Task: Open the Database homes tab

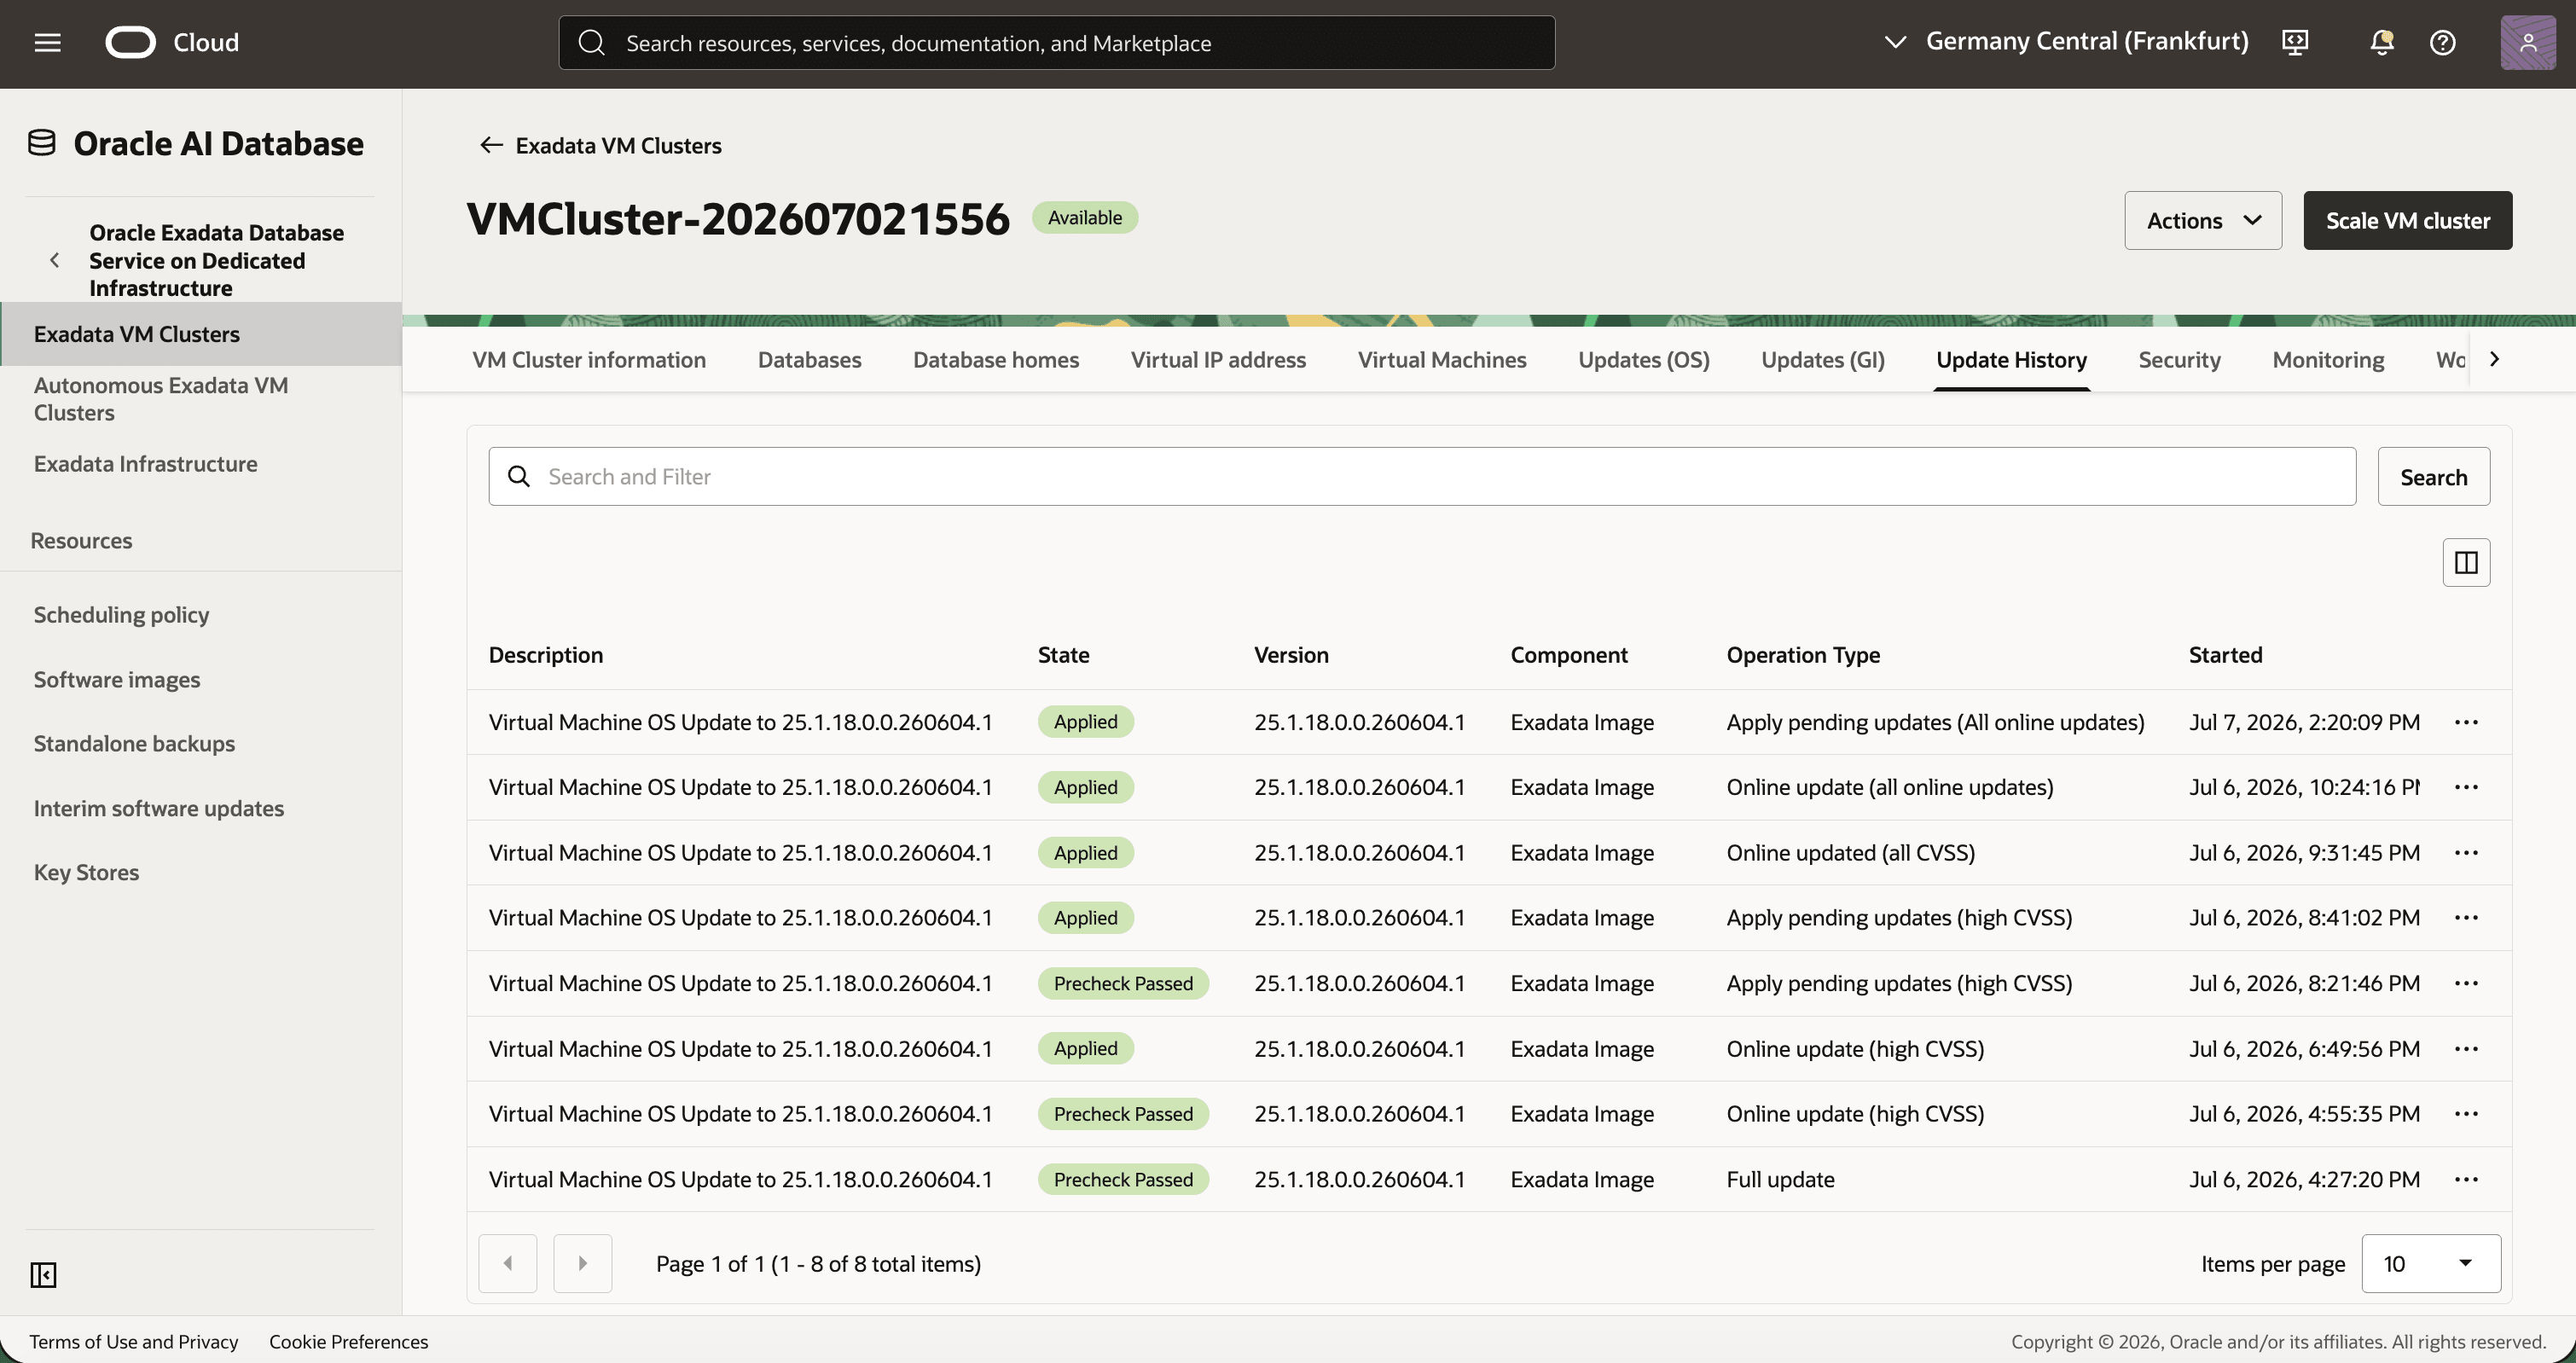Action: click(x=996, y=359)
